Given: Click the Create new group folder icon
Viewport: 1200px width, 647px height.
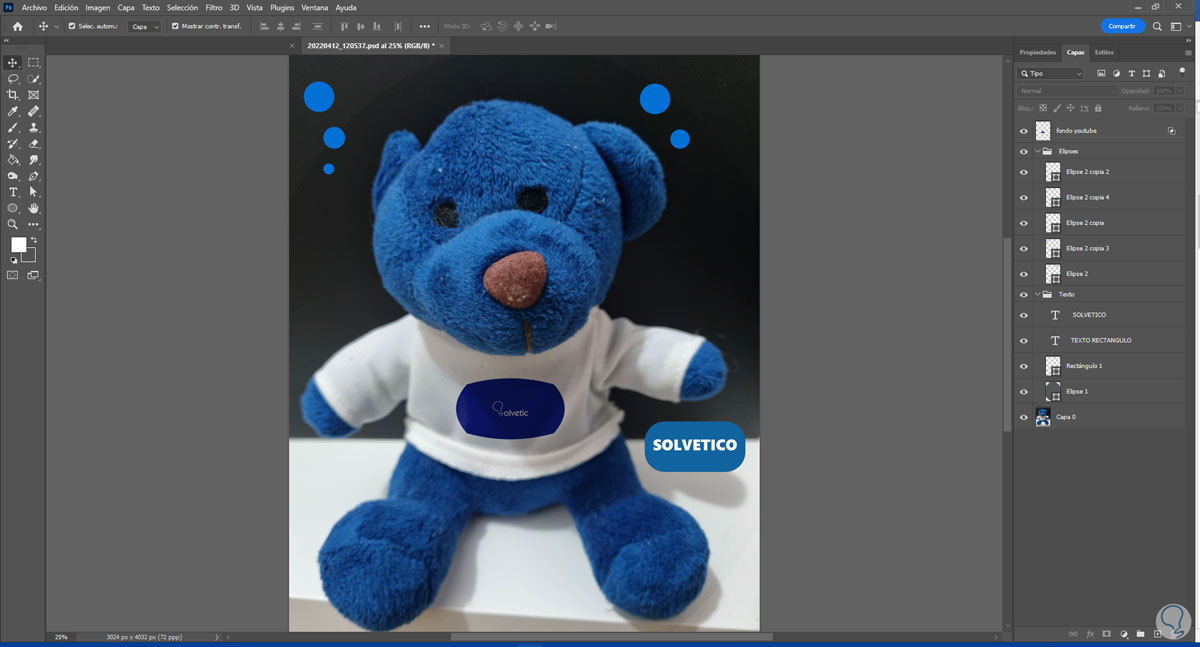Looking at the screenshot, I should pos(1141,634).
